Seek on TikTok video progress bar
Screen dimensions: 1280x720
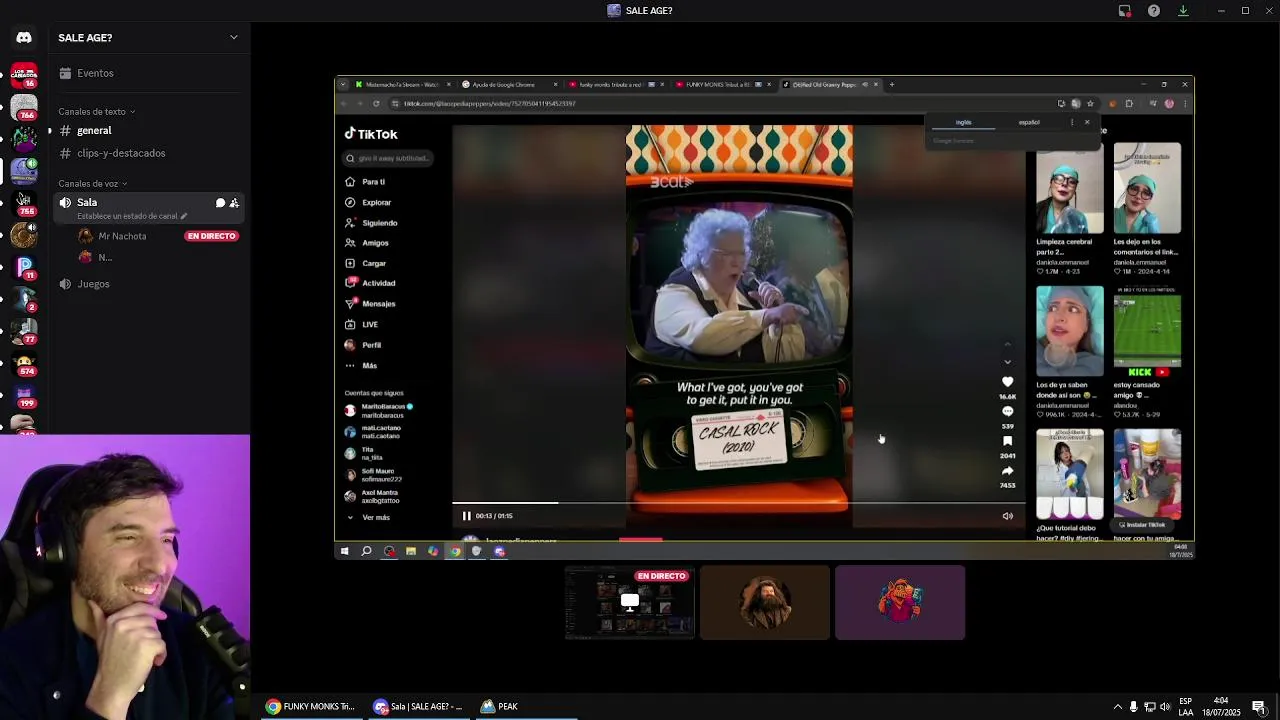tap(738, 503)
